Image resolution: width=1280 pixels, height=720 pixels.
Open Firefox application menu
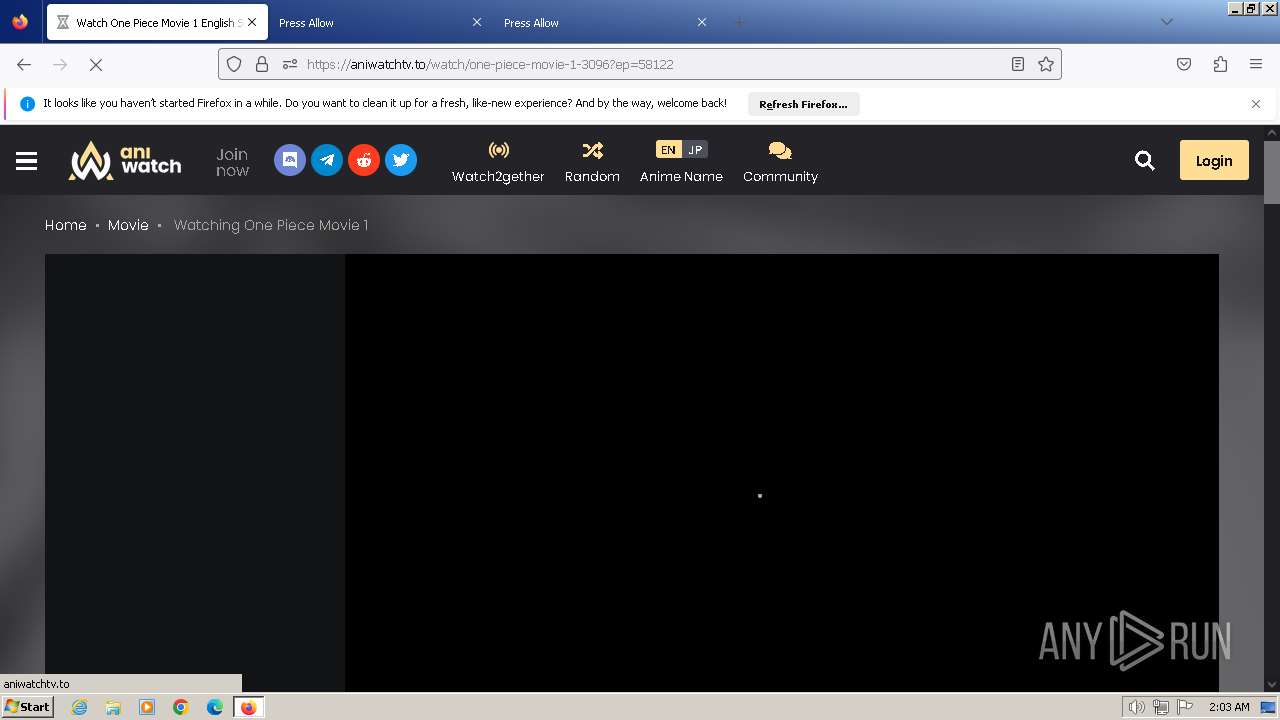pos(1256,64)
